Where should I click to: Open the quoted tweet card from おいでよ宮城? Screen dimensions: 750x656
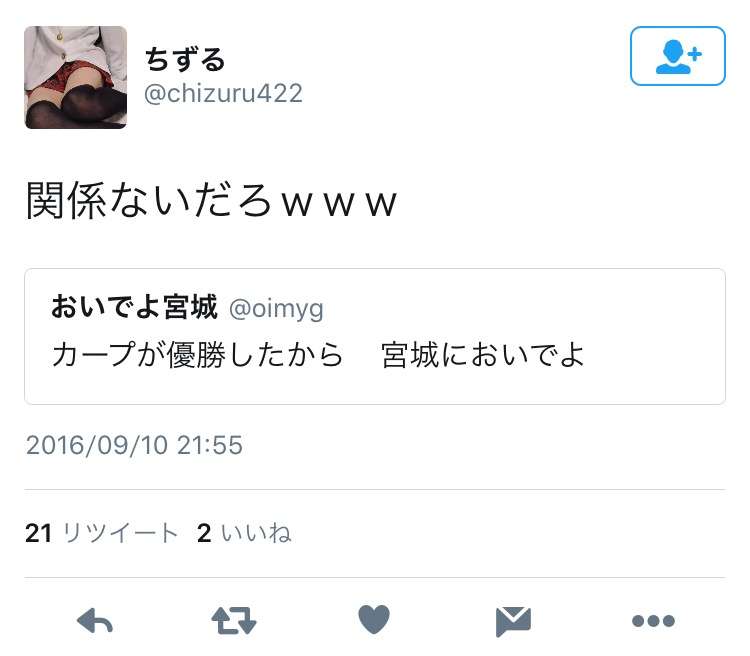375,336
